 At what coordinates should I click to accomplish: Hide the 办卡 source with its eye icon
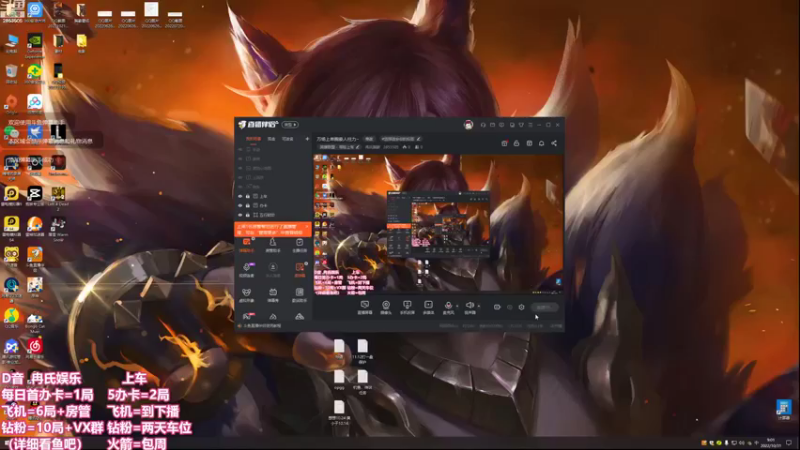[240, 206]
